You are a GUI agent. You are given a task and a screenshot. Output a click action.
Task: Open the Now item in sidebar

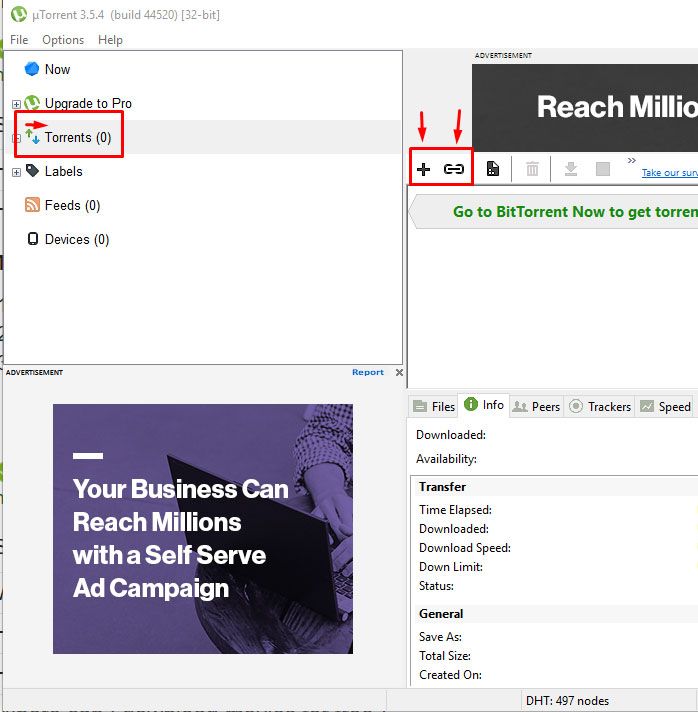[57, 69]
